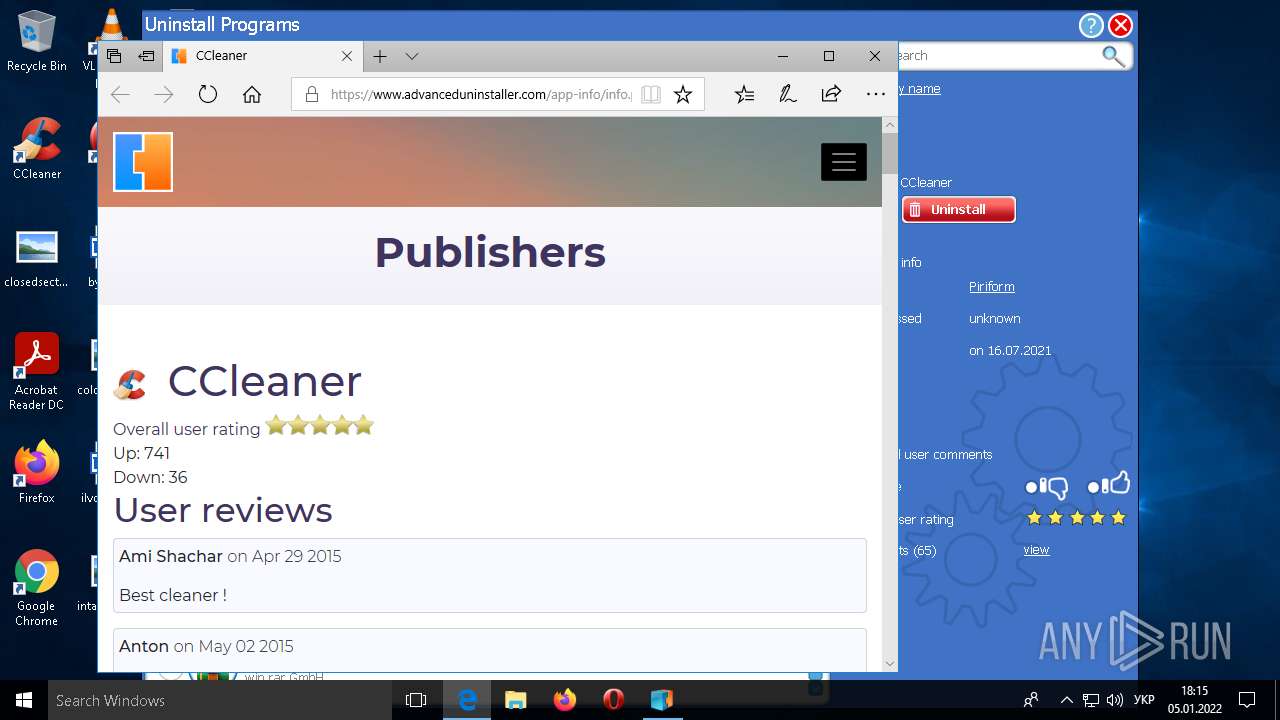
Task: Share this web page from Edge
Action: 831,94
